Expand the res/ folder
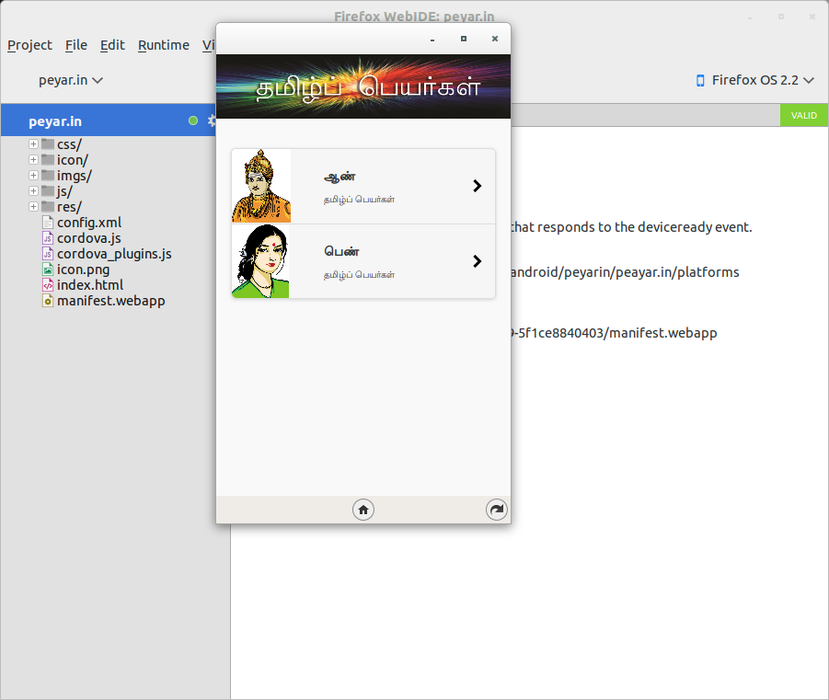829x700 pixels. pyautogui.click(x=33, y=207)
